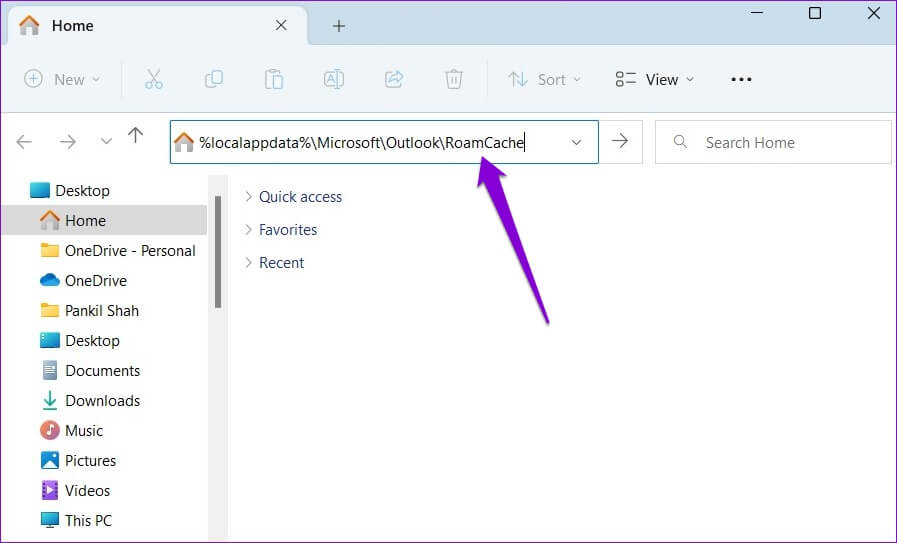The image size is (897, 543).
Task: Click the Delete trash can icon
Action: (x=454, y=79)
